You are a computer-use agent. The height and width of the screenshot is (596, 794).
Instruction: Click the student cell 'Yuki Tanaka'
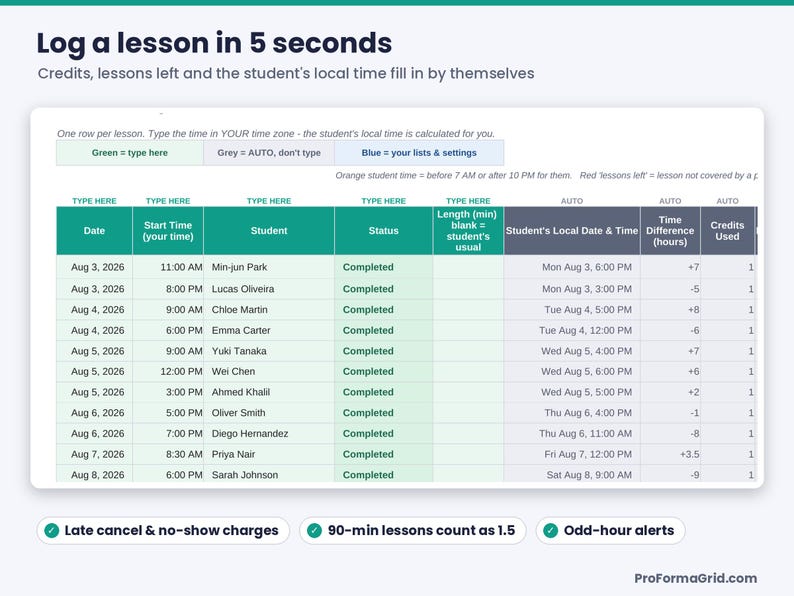click(269, 351)
